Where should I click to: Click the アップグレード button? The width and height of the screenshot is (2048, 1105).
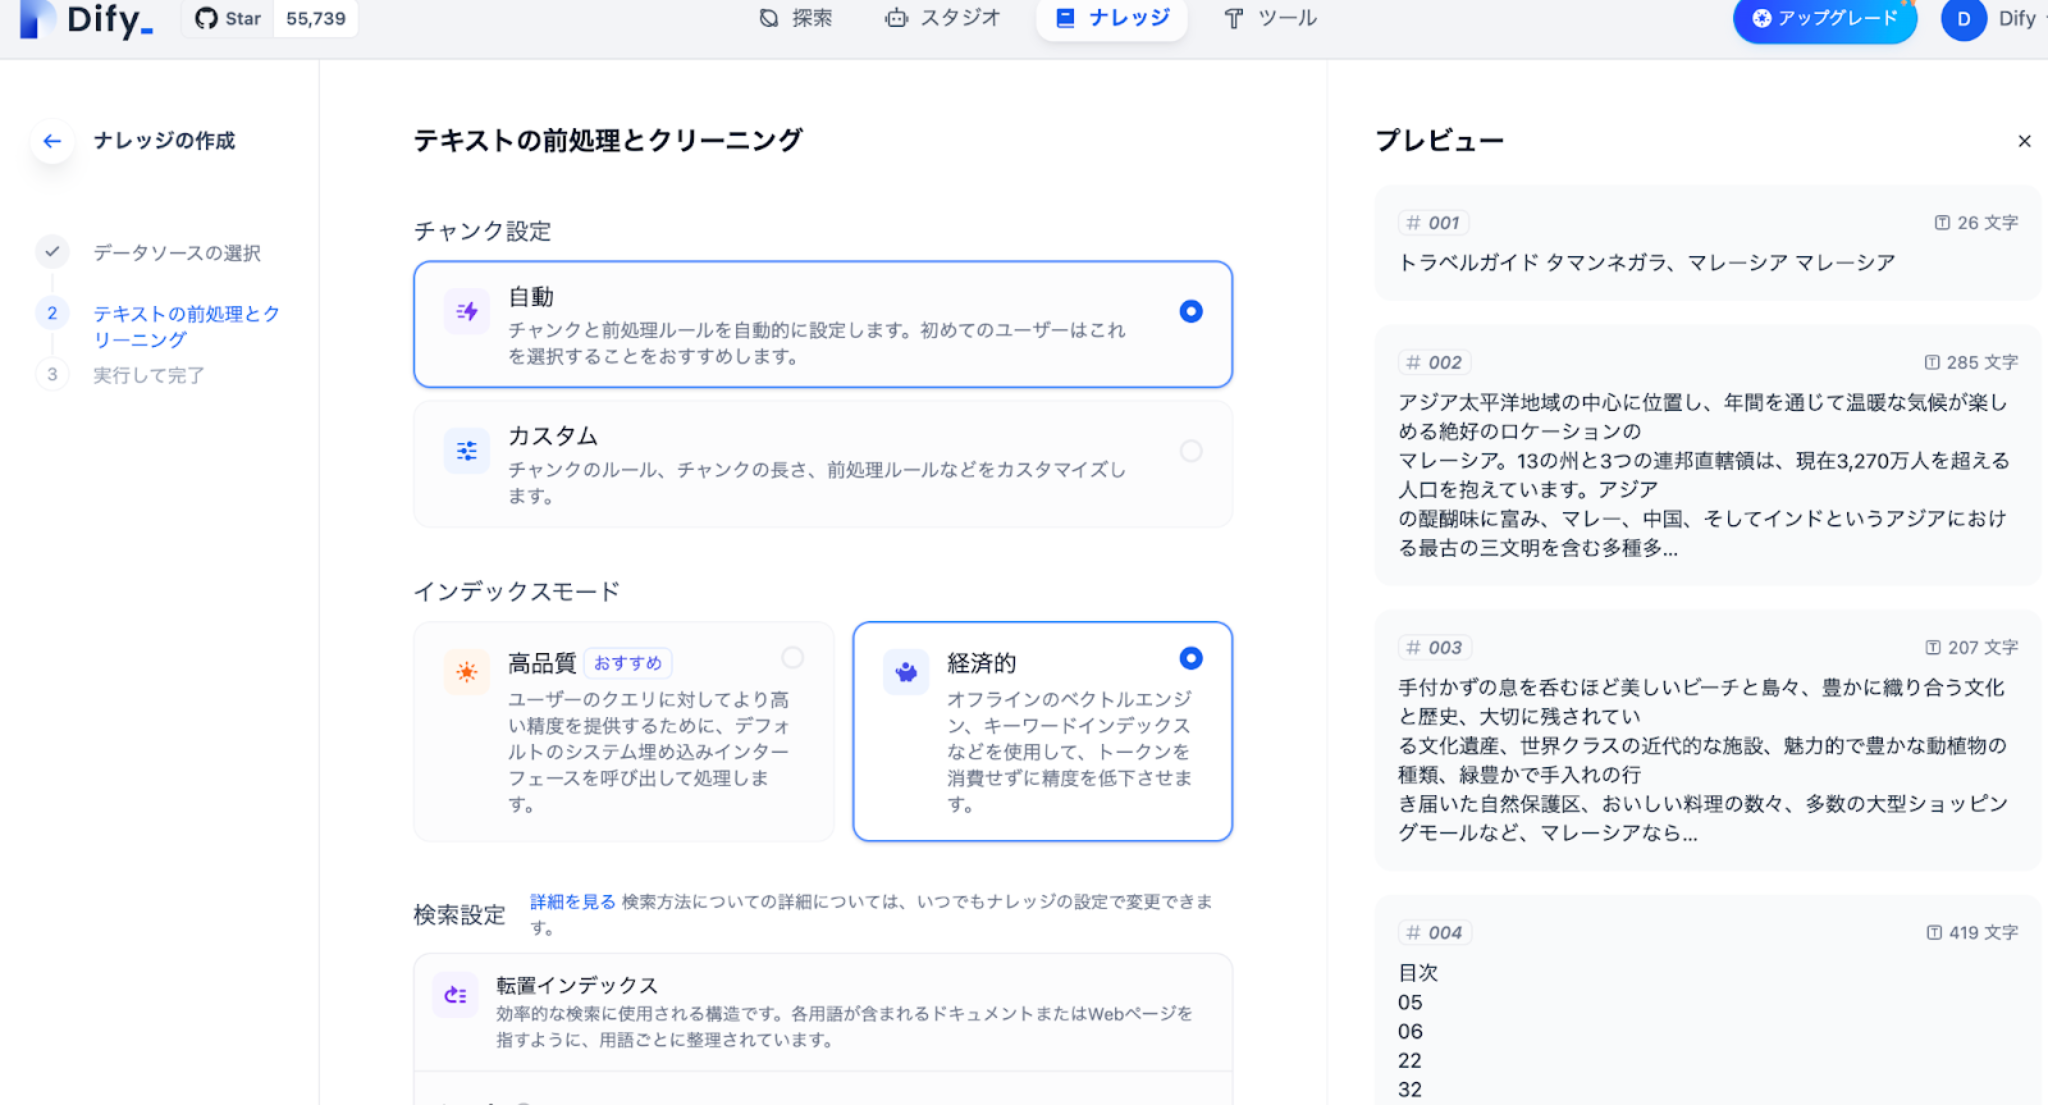point(1824,18)
